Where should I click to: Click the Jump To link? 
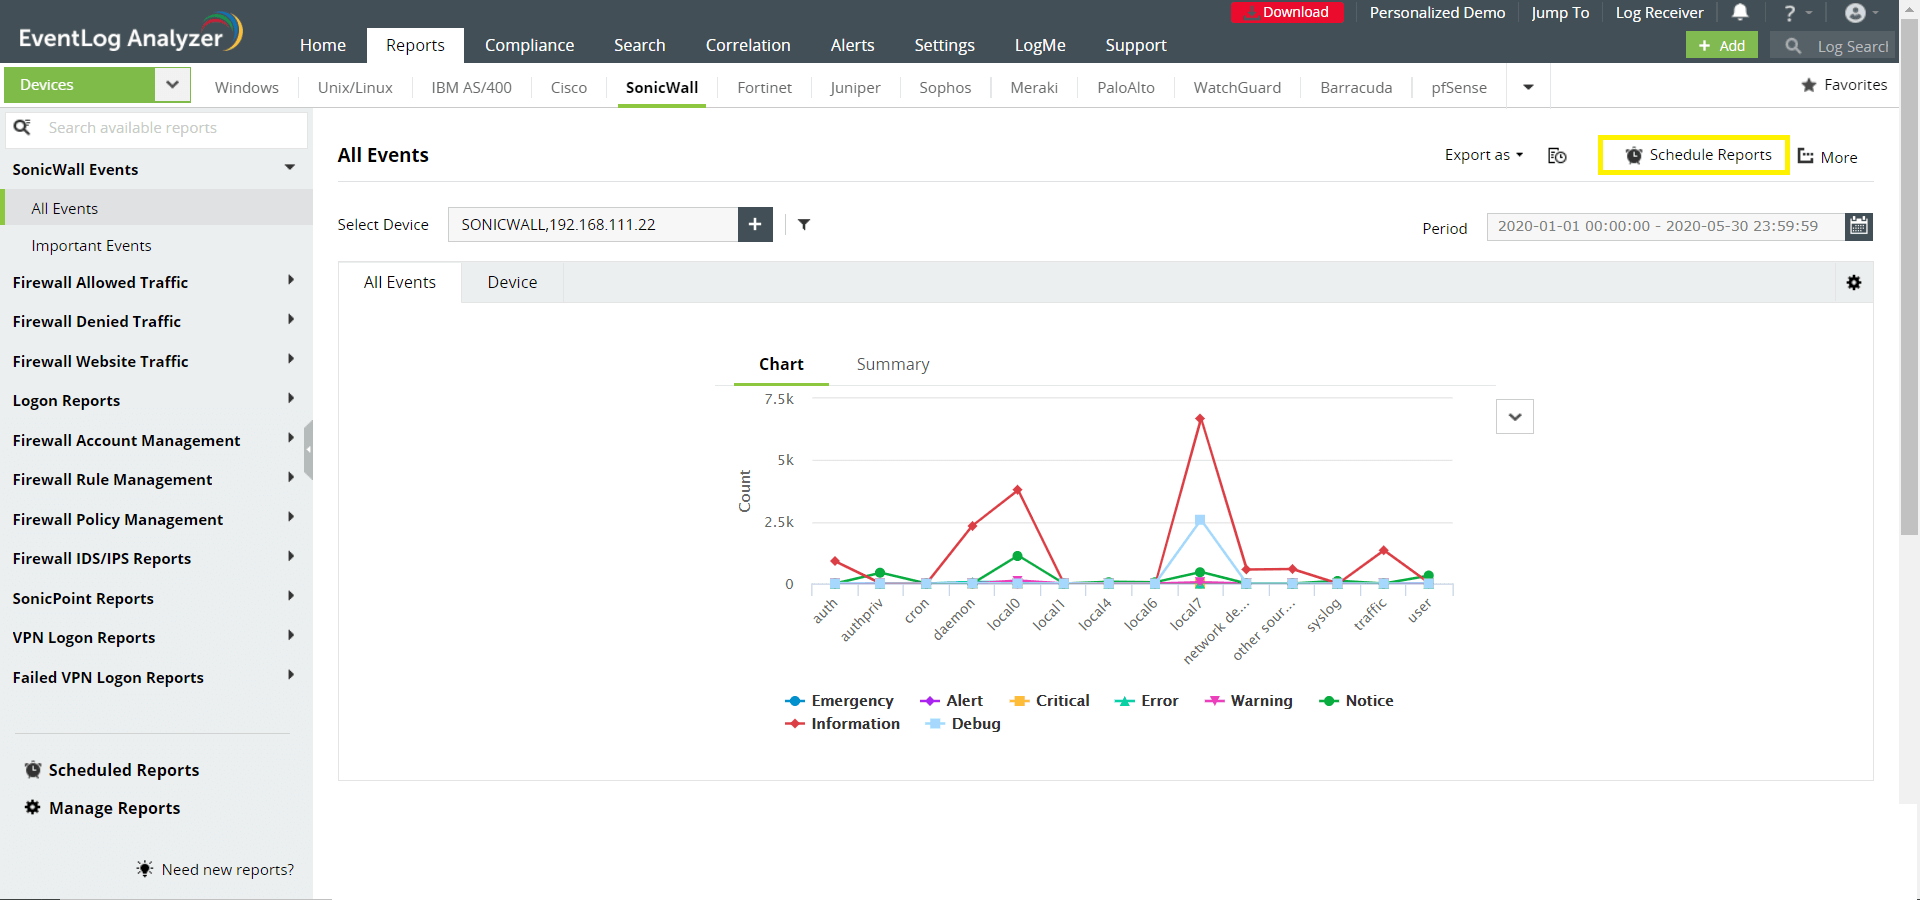tap(1560, 12)
